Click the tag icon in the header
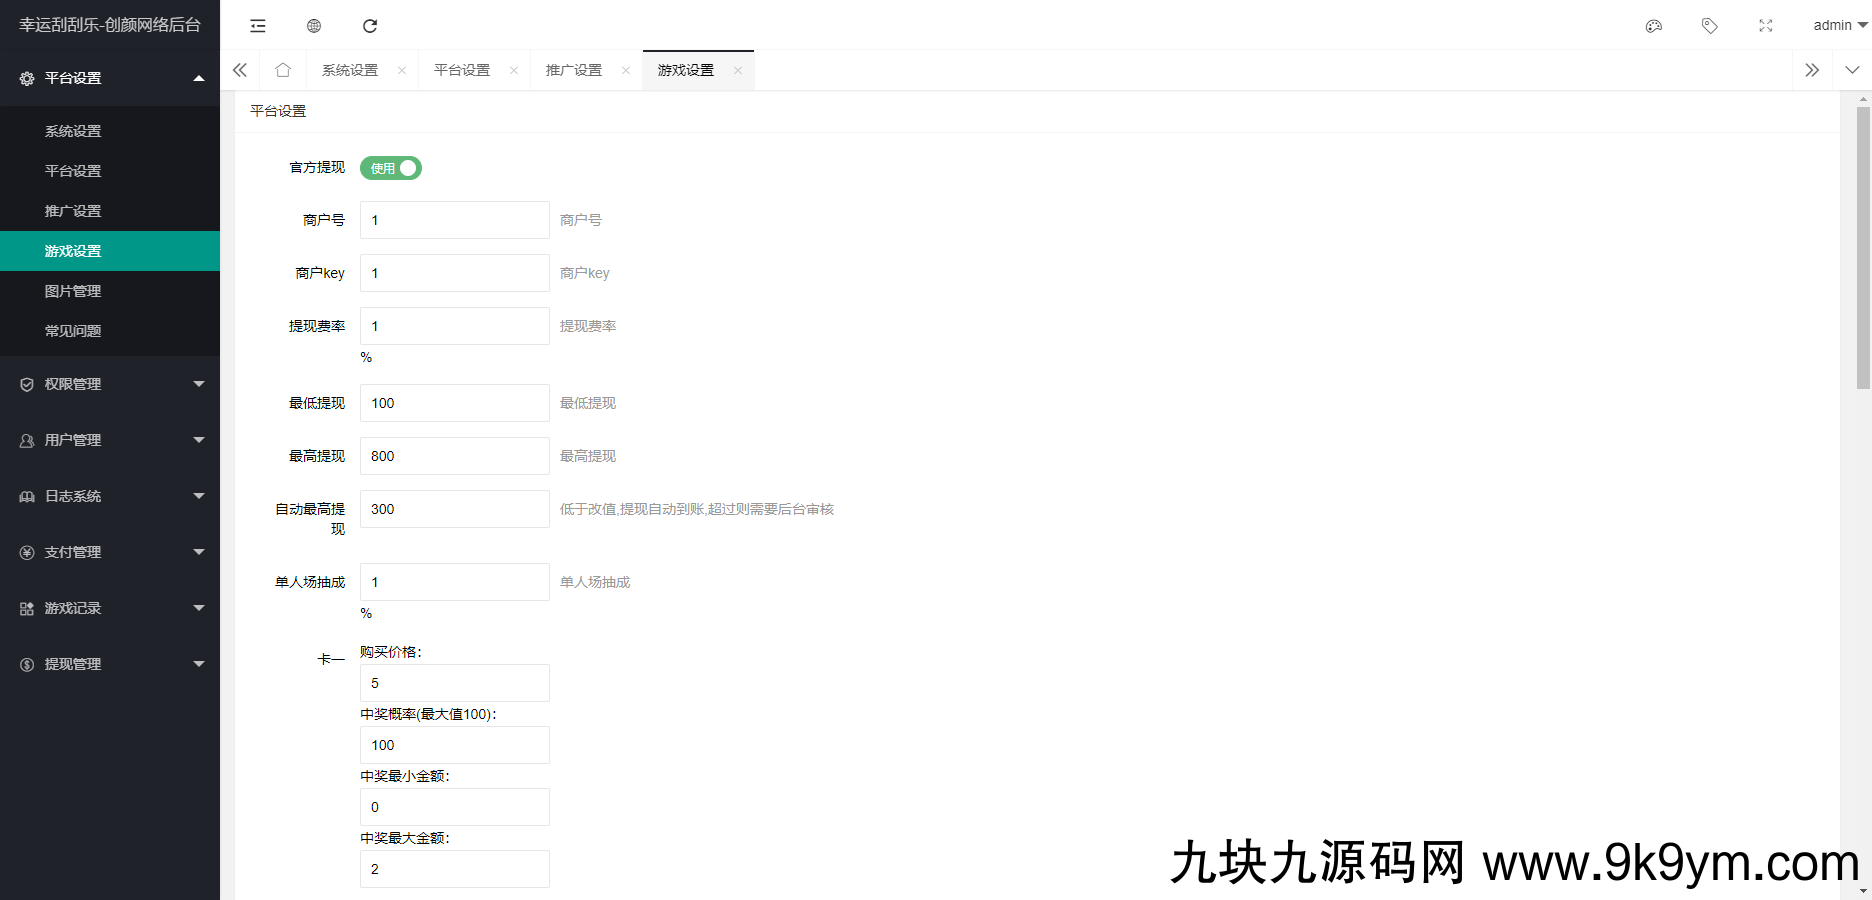 coord(1709,25)
